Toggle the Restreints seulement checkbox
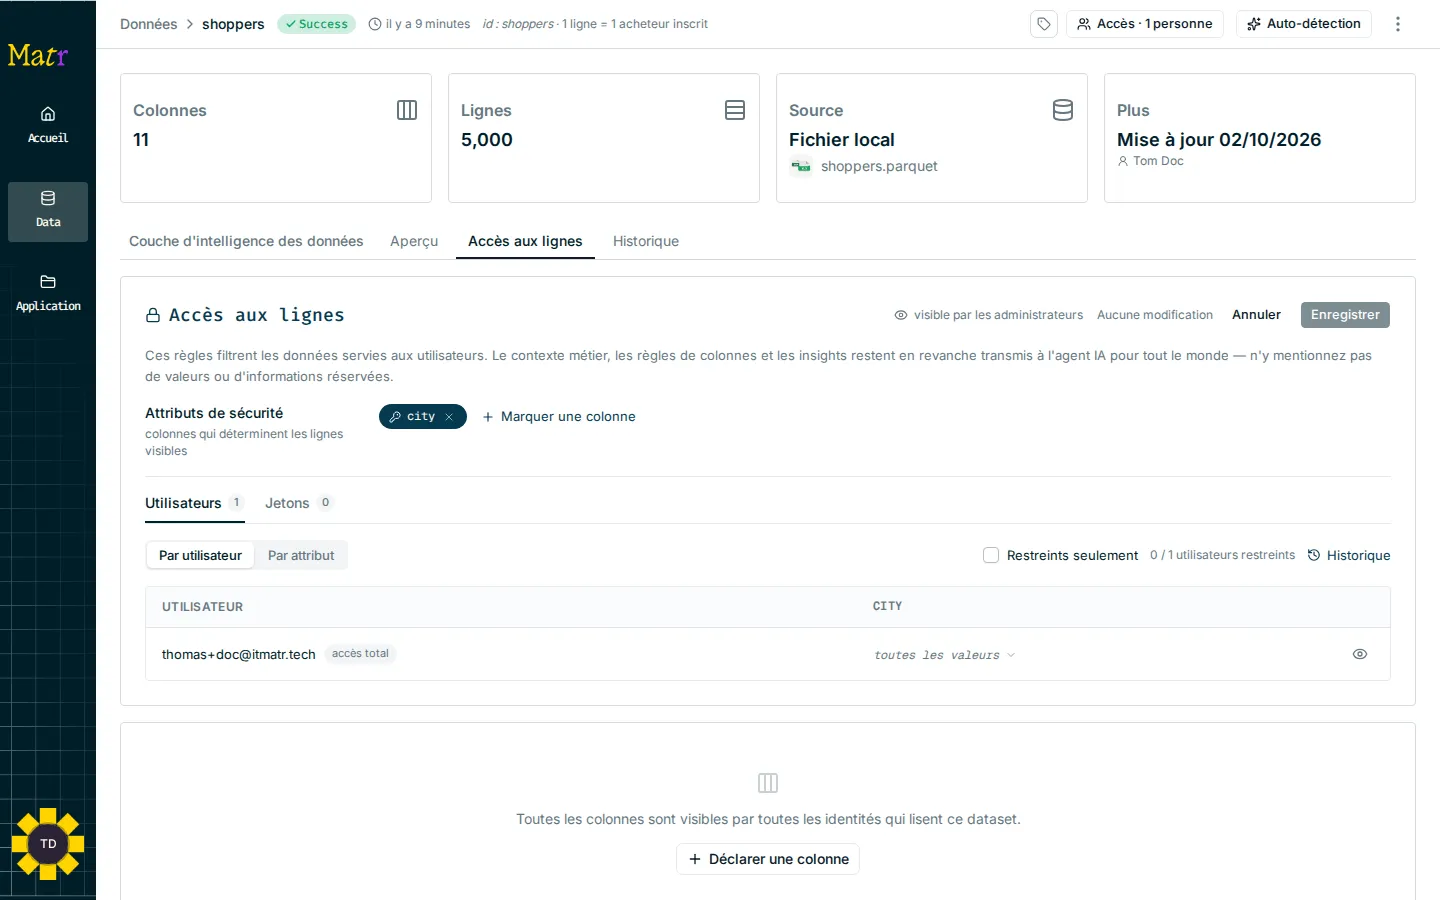Screen dimensions: 1440x900 coord(991,555)
